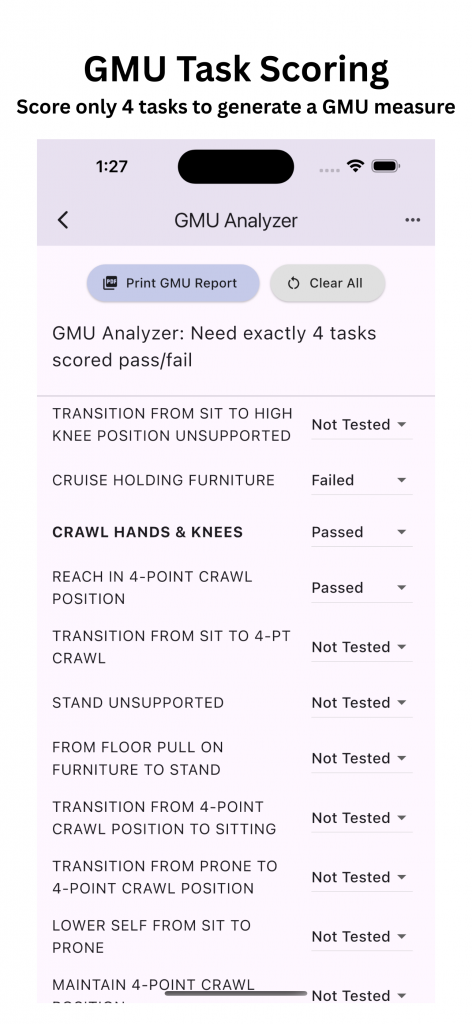472x1024 pixels.
Task: Open dropdown for Lower Self from Sit to Prone
Action: [361, 936]
